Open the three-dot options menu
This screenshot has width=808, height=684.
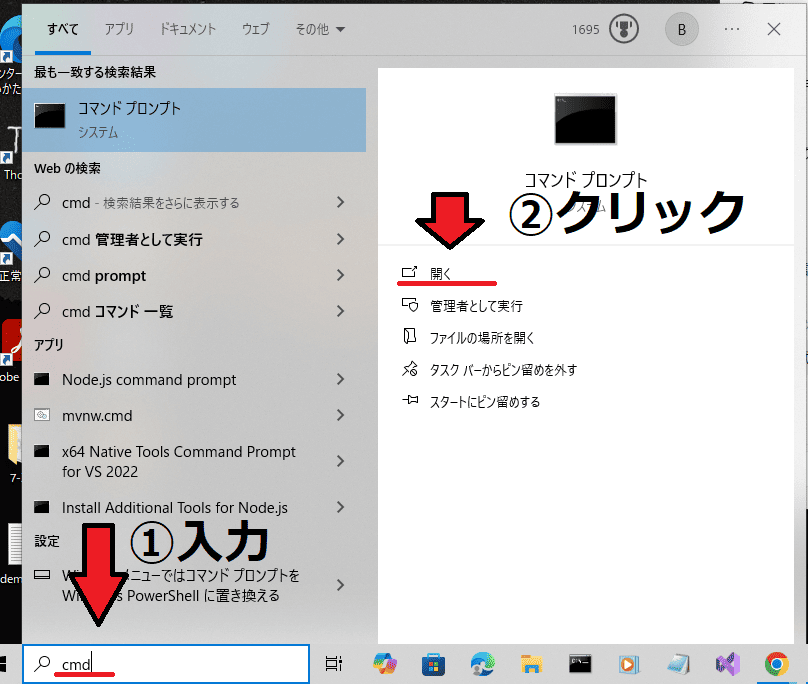point(733,29)
